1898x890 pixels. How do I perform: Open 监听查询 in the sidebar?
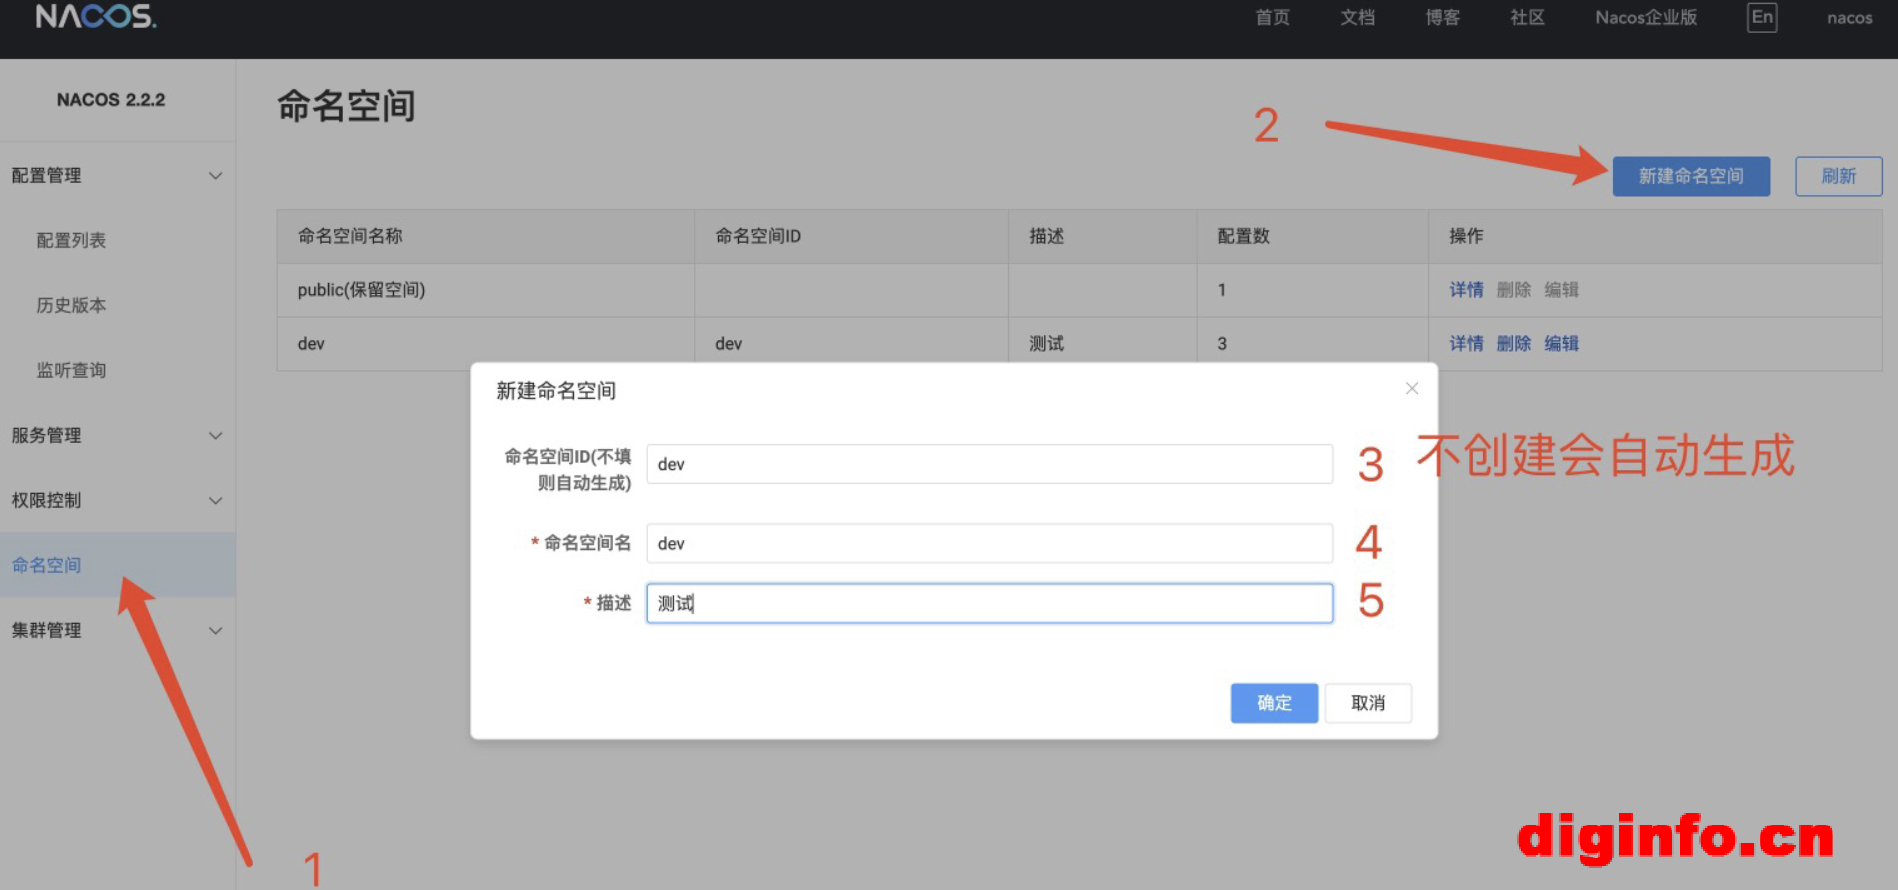71,370
